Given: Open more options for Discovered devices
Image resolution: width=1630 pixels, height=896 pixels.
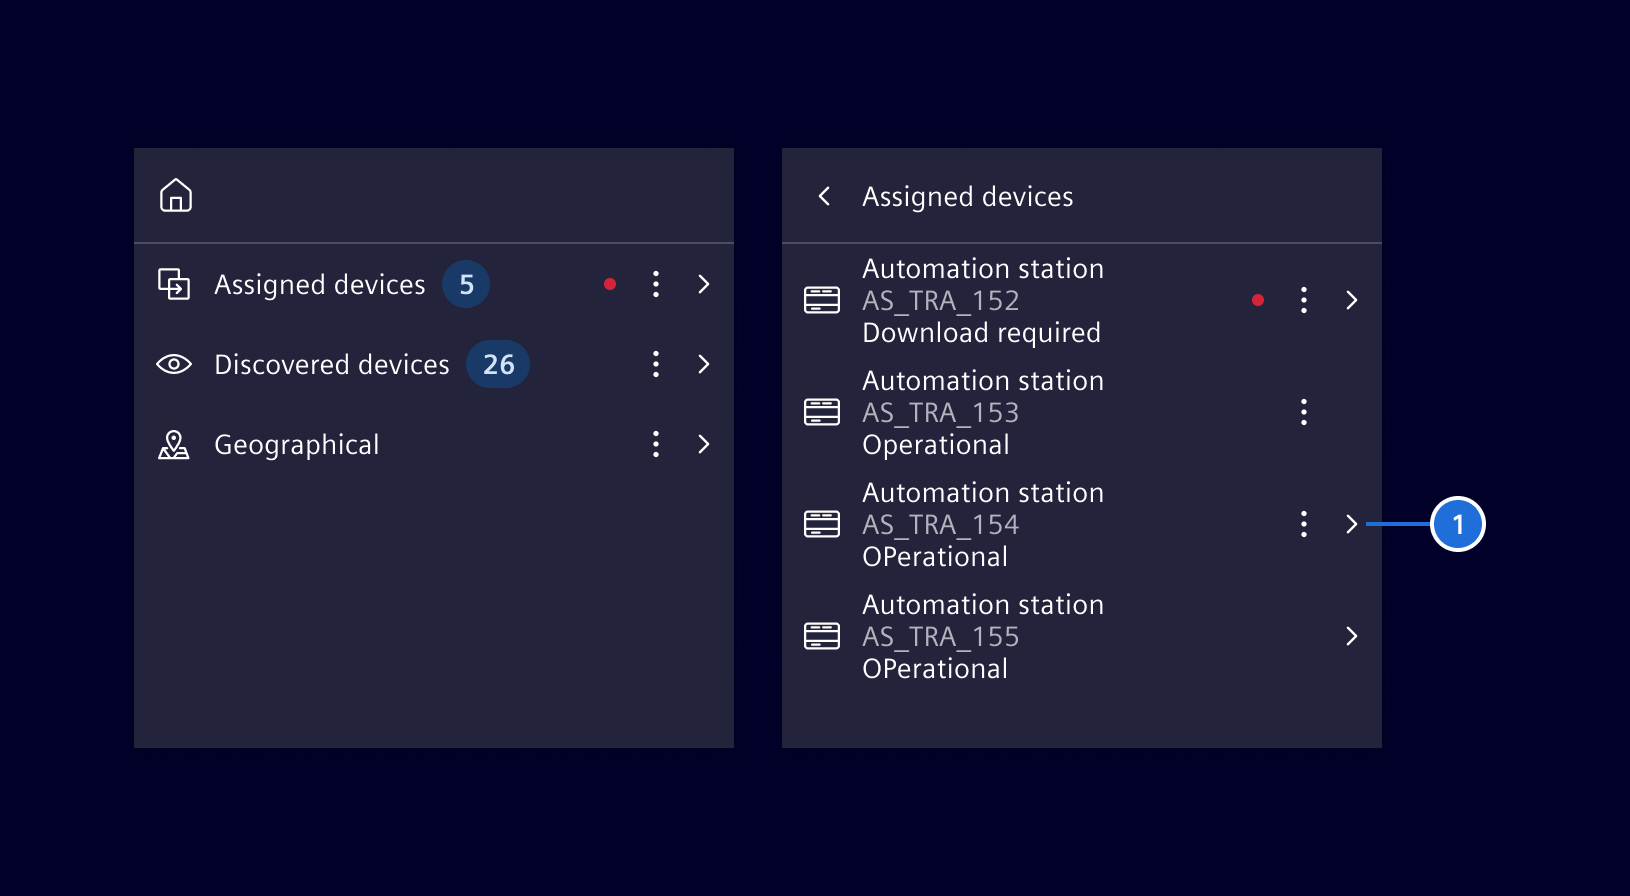Looking at the screenshot, I should click(x=656, y=364).
